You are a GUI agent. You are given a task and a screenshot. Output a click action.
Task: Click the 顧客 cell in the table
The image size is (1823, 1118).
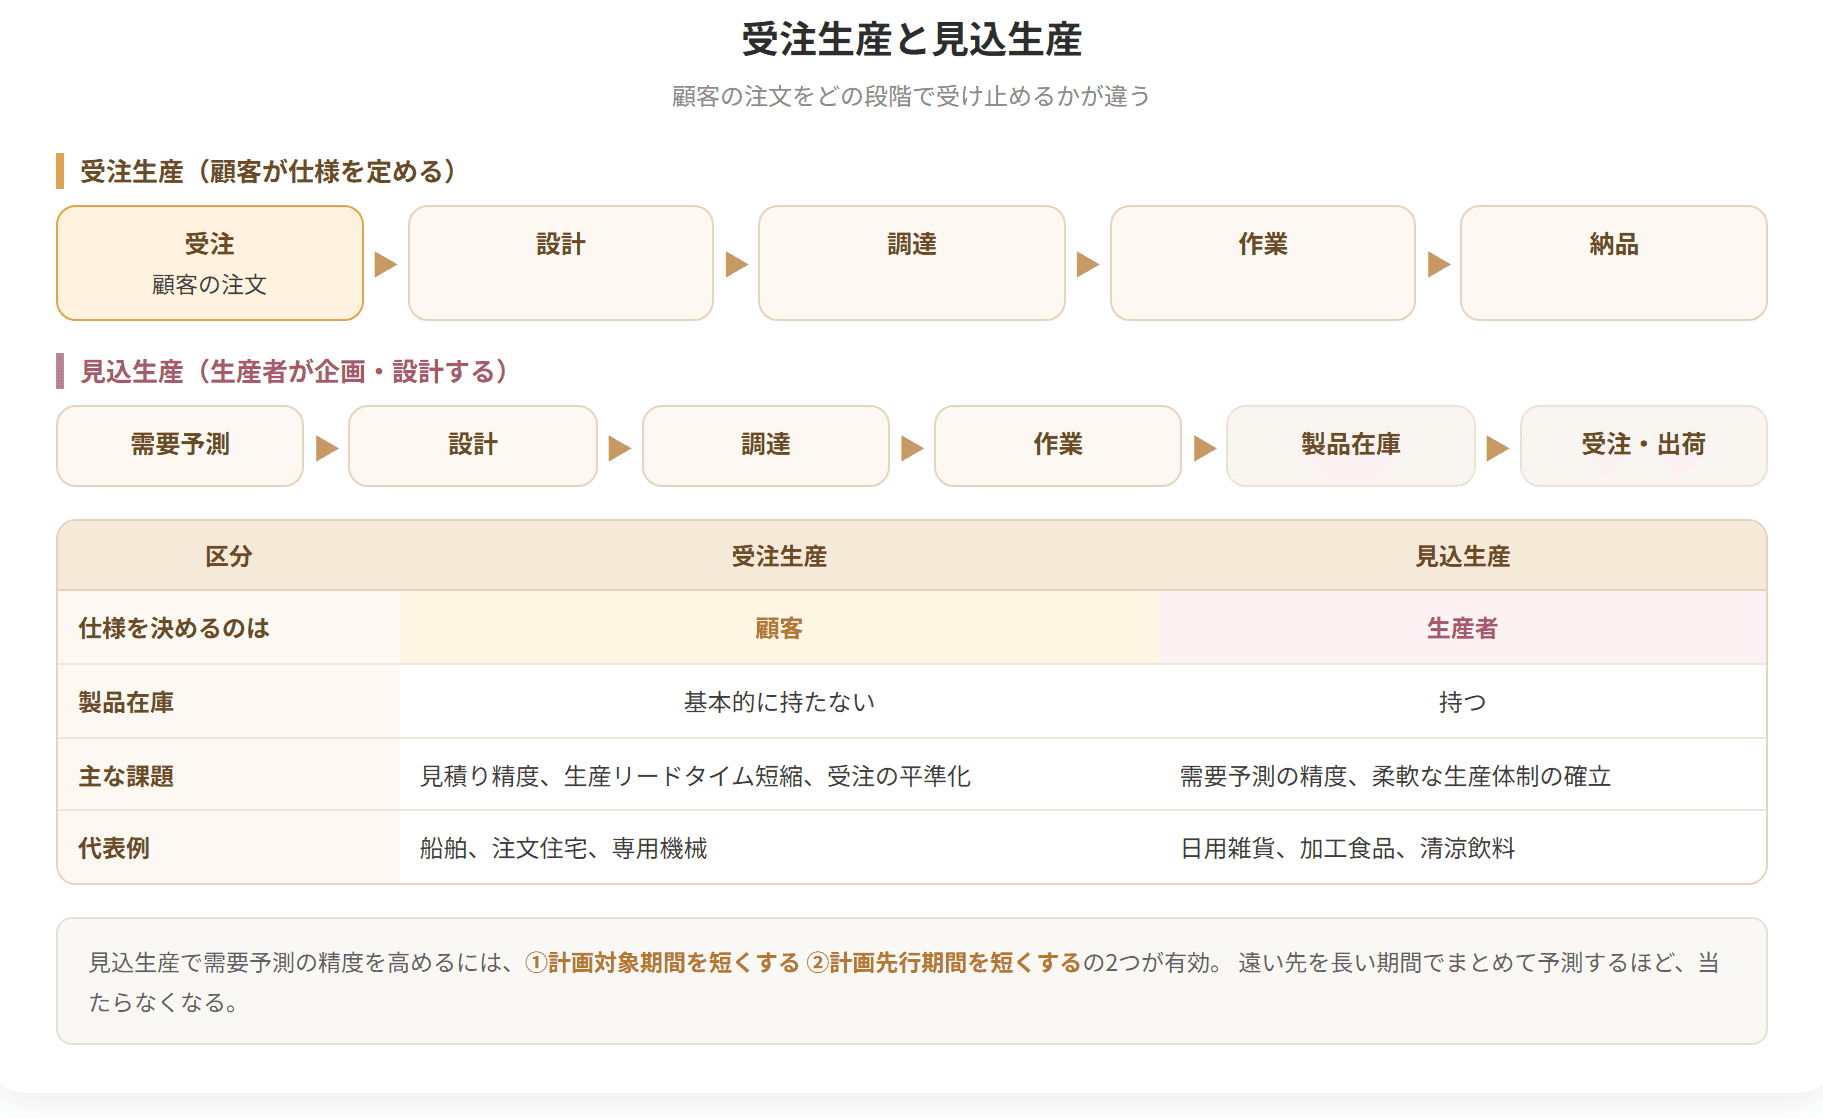point(779,628)
